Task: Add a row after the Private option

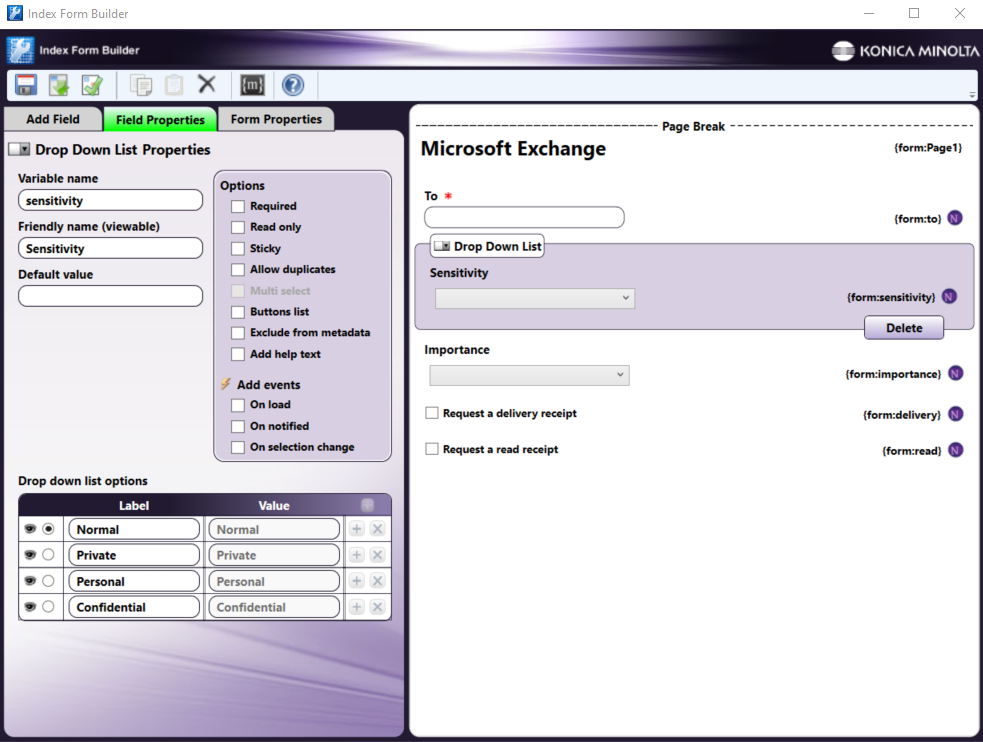Action: 357,555
